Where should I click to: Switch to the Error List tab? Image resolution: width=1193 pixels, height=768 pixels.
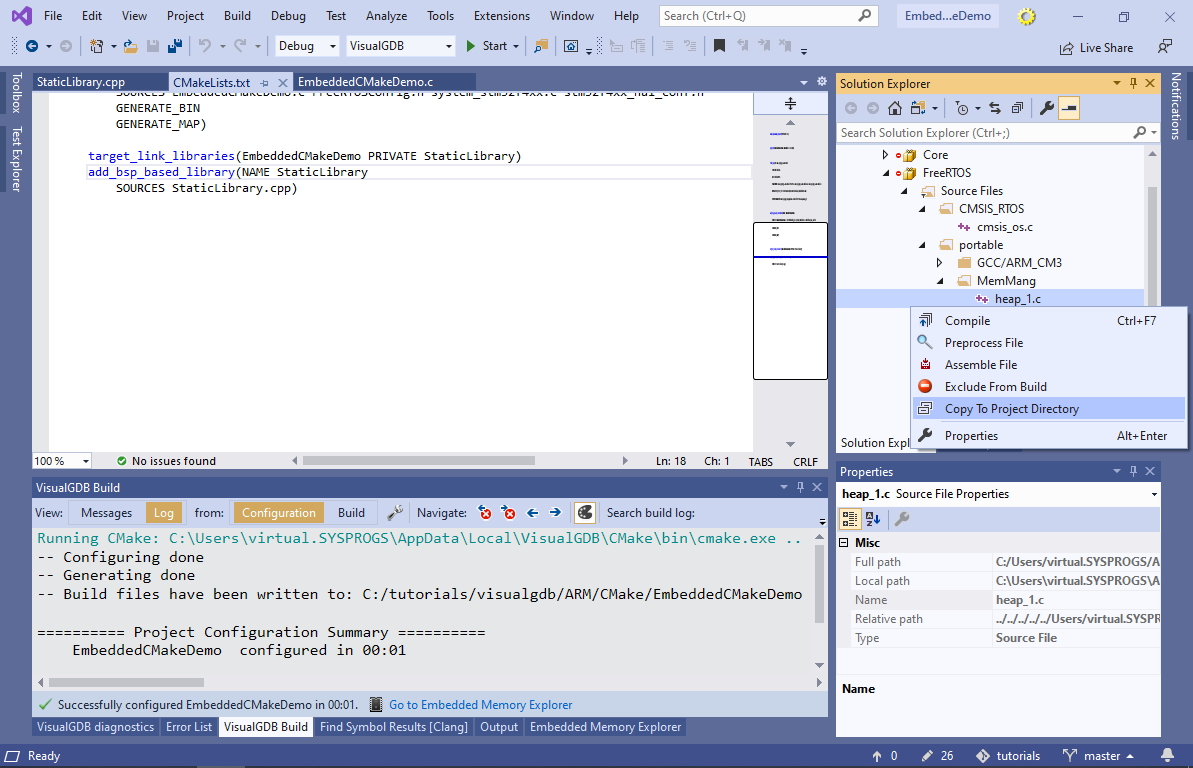(x=189, y=727)
